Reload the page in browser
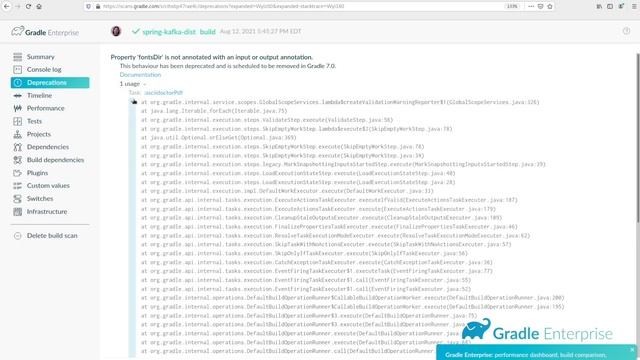The height and width of the screenshot is (360, 640). click(x=28, y=7)
